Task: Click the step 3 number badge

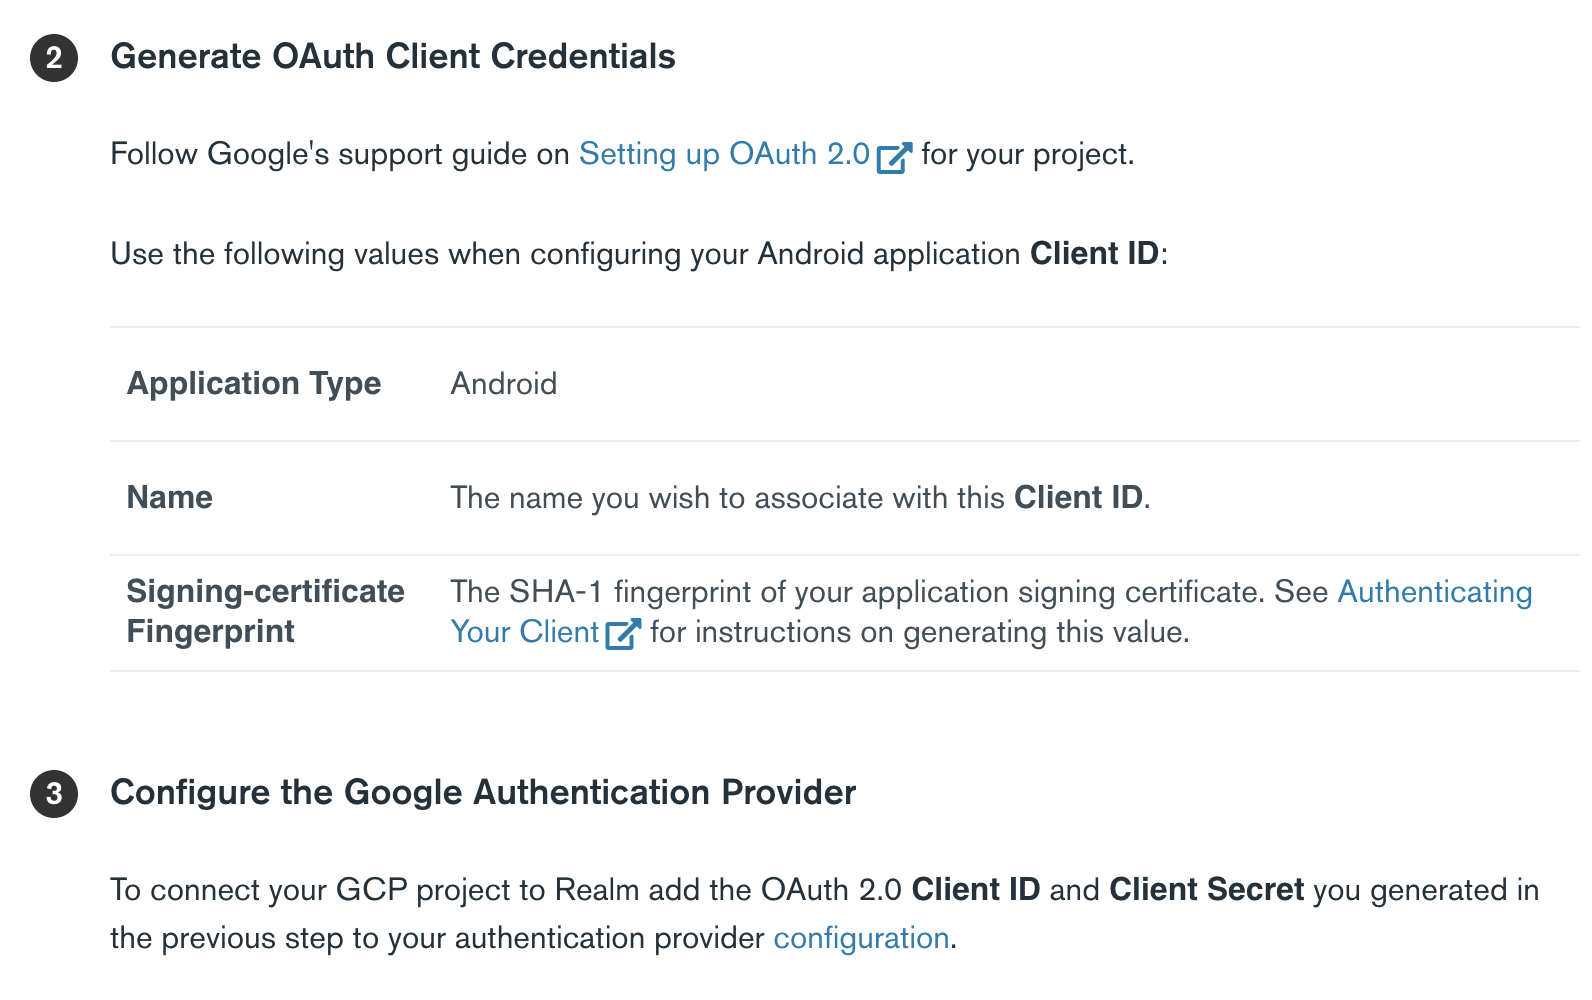Action: (54, 794)
